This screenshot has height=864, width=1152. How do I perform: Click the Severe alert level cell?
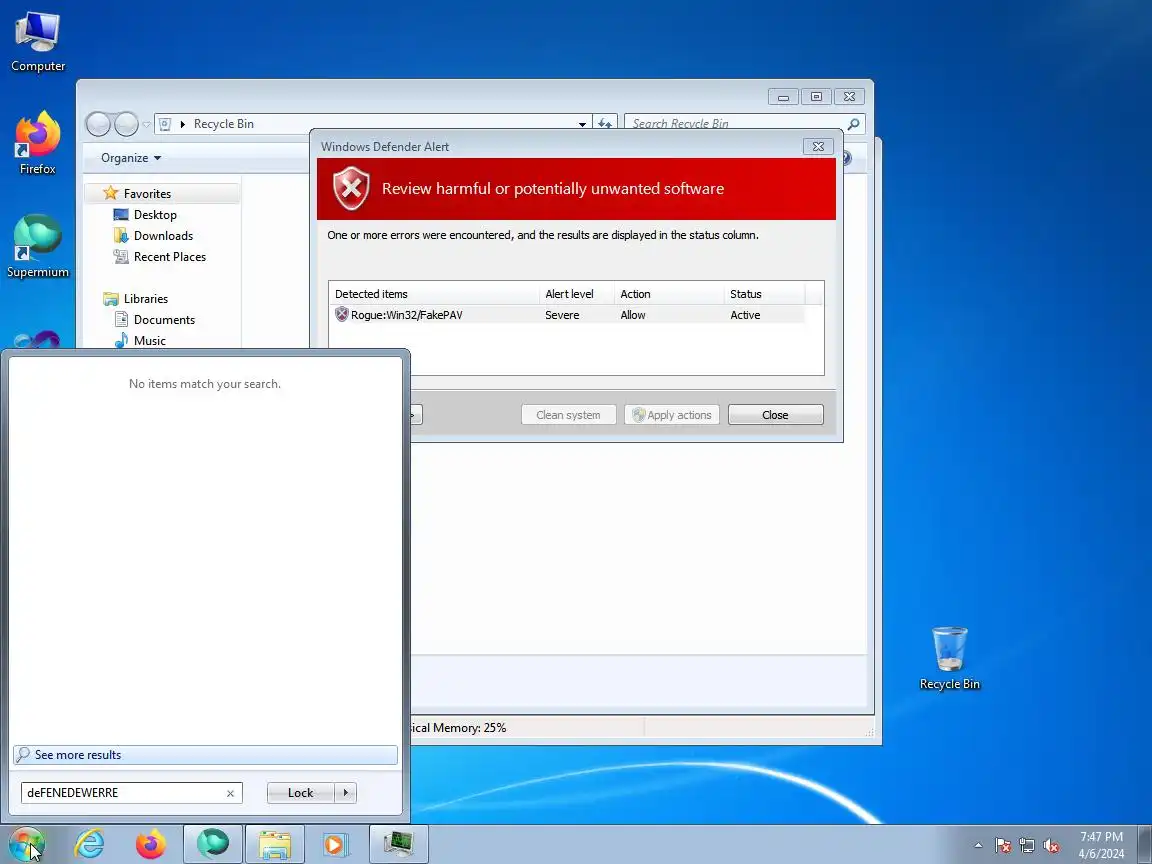click(x=562, y=314)
